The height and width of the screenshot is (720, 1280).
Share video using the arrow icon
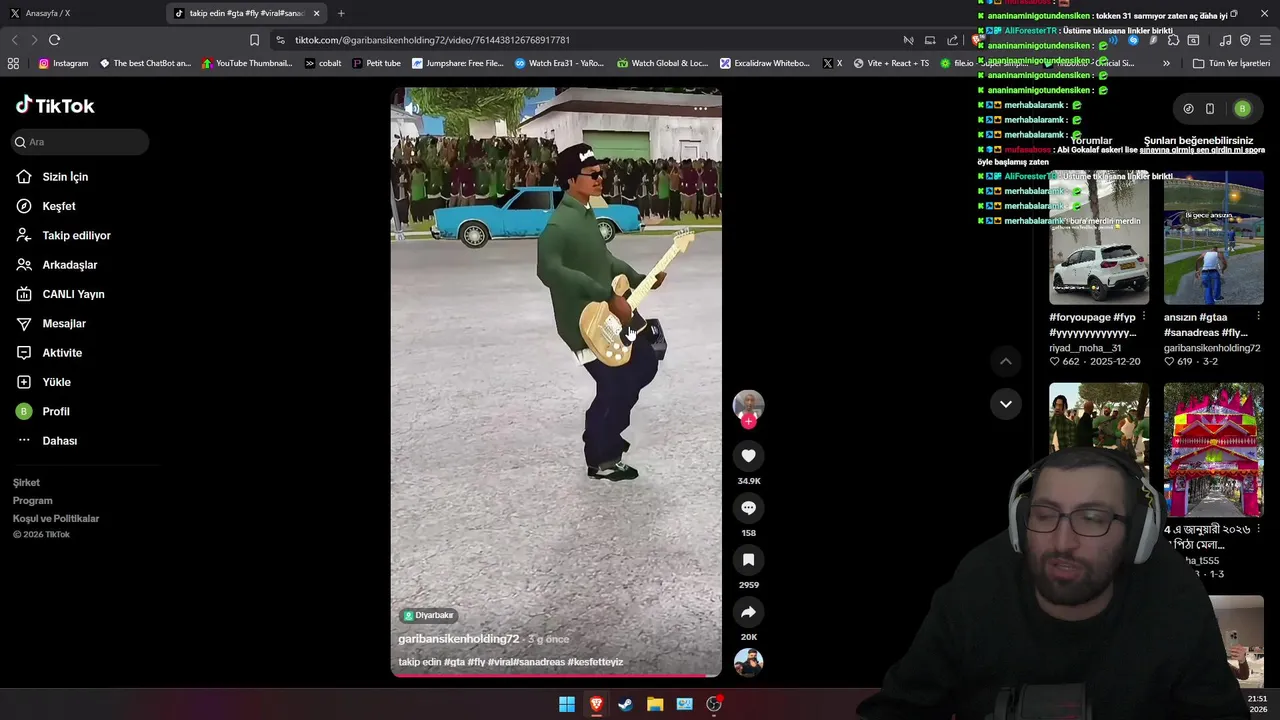[748, 612]
